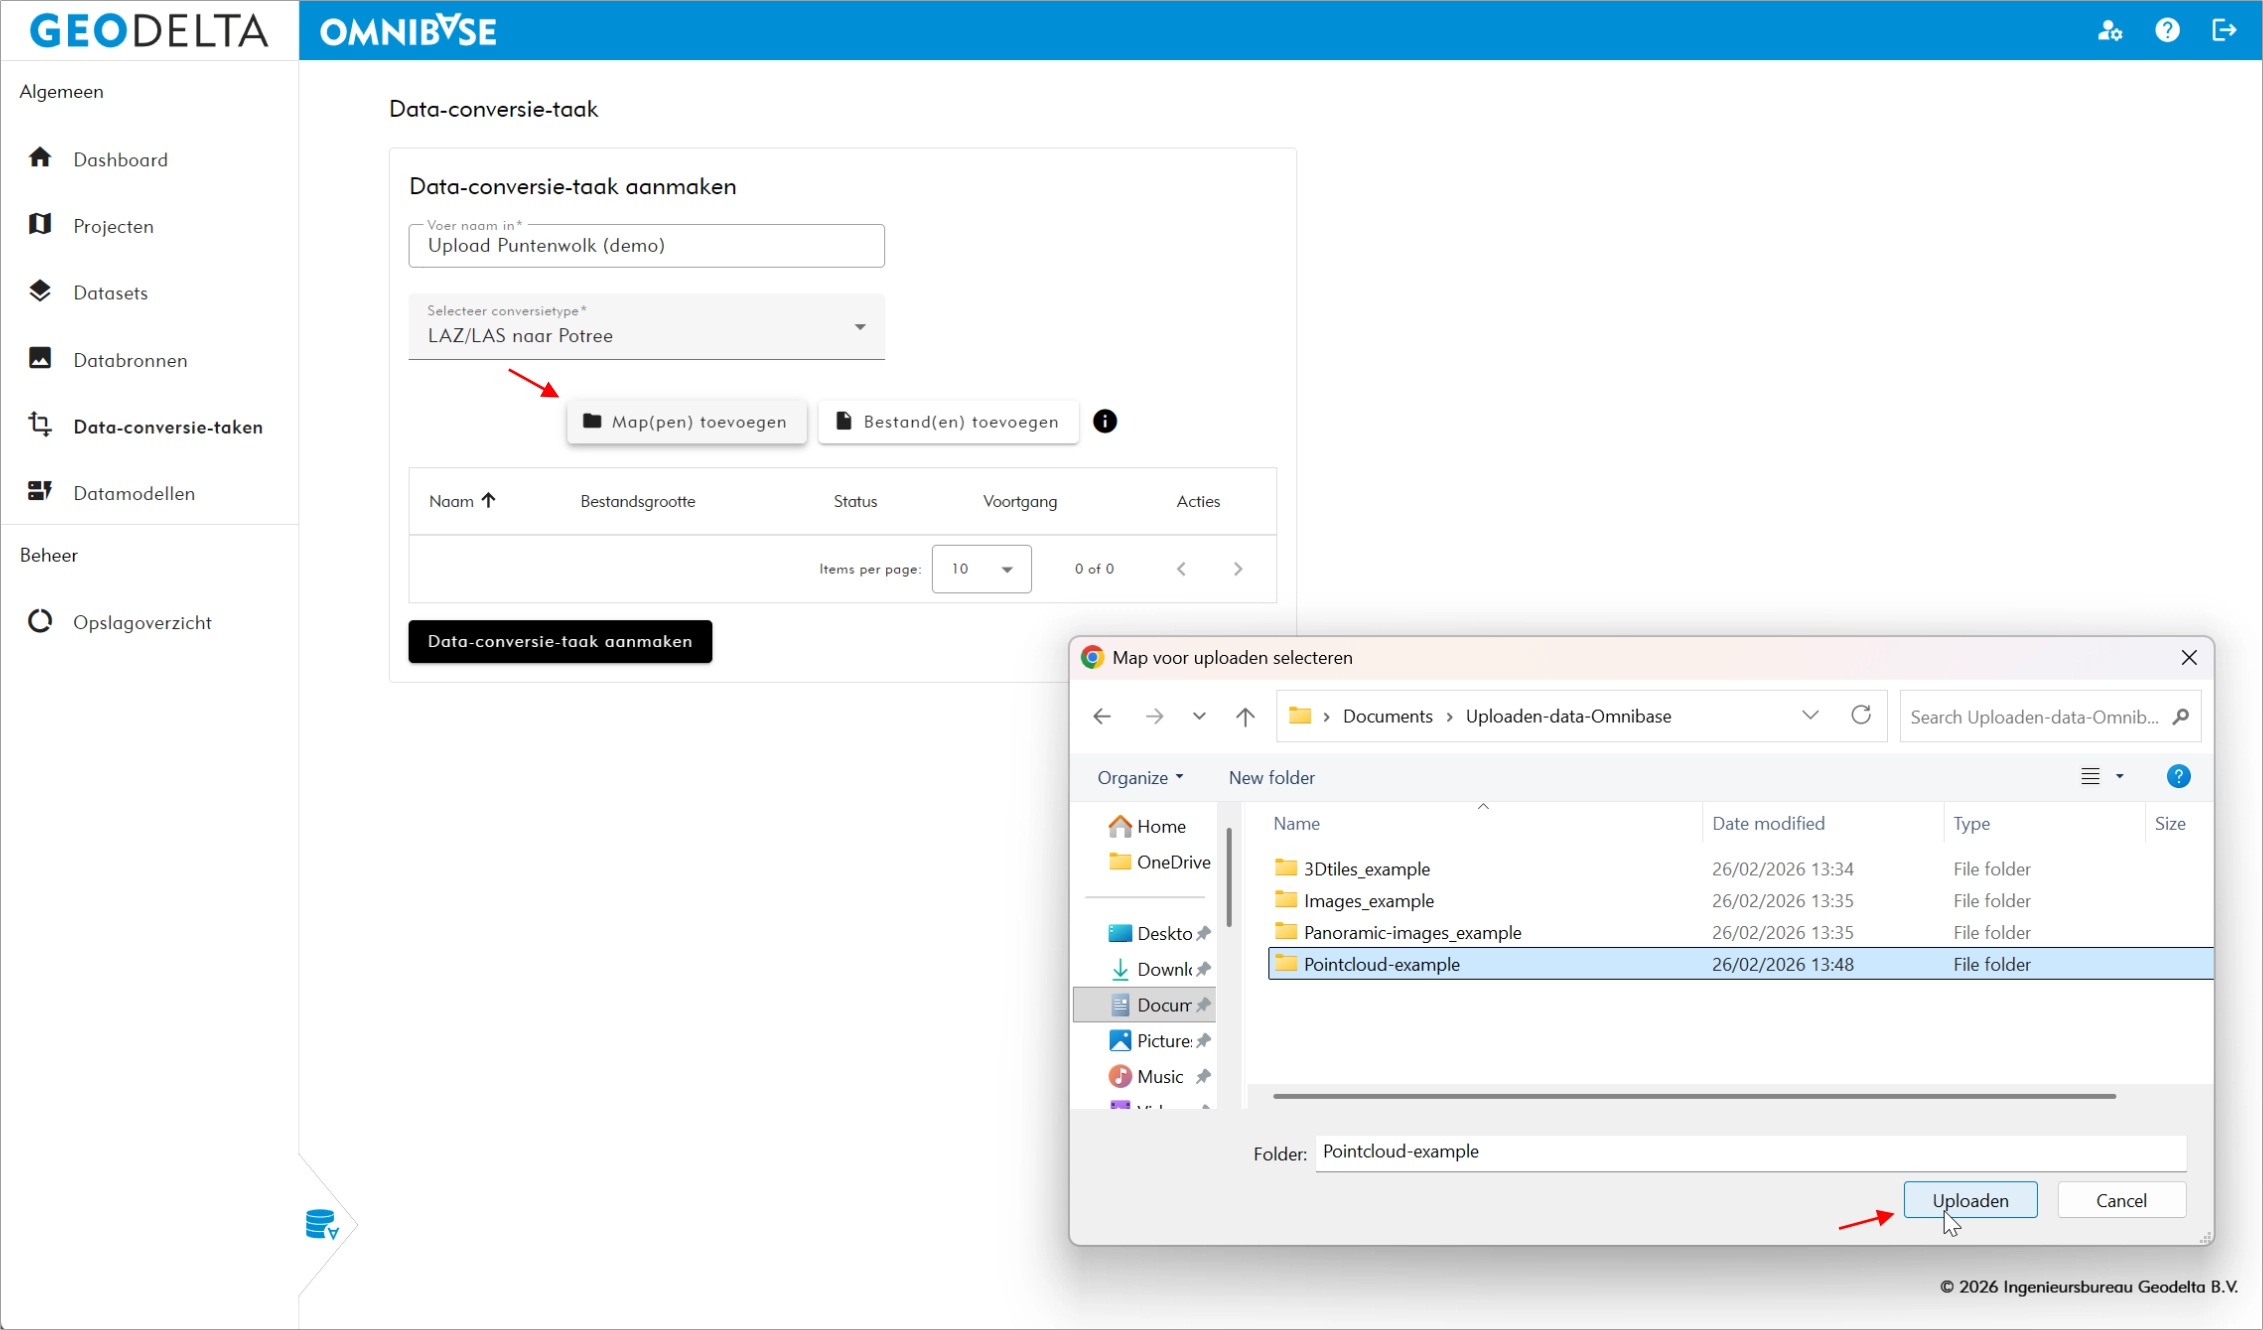2263x1330 pixels.
Task: Go up one folder level in dialog
Action: [1245, 716]
